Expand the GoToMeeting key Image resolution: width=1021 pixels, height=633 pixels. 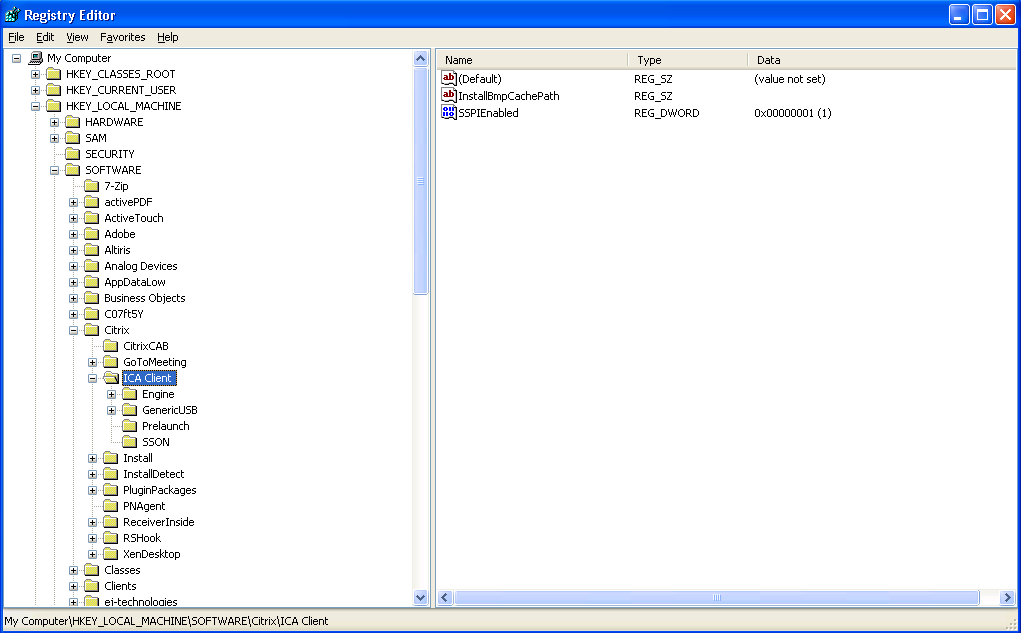tap(92, 362)
